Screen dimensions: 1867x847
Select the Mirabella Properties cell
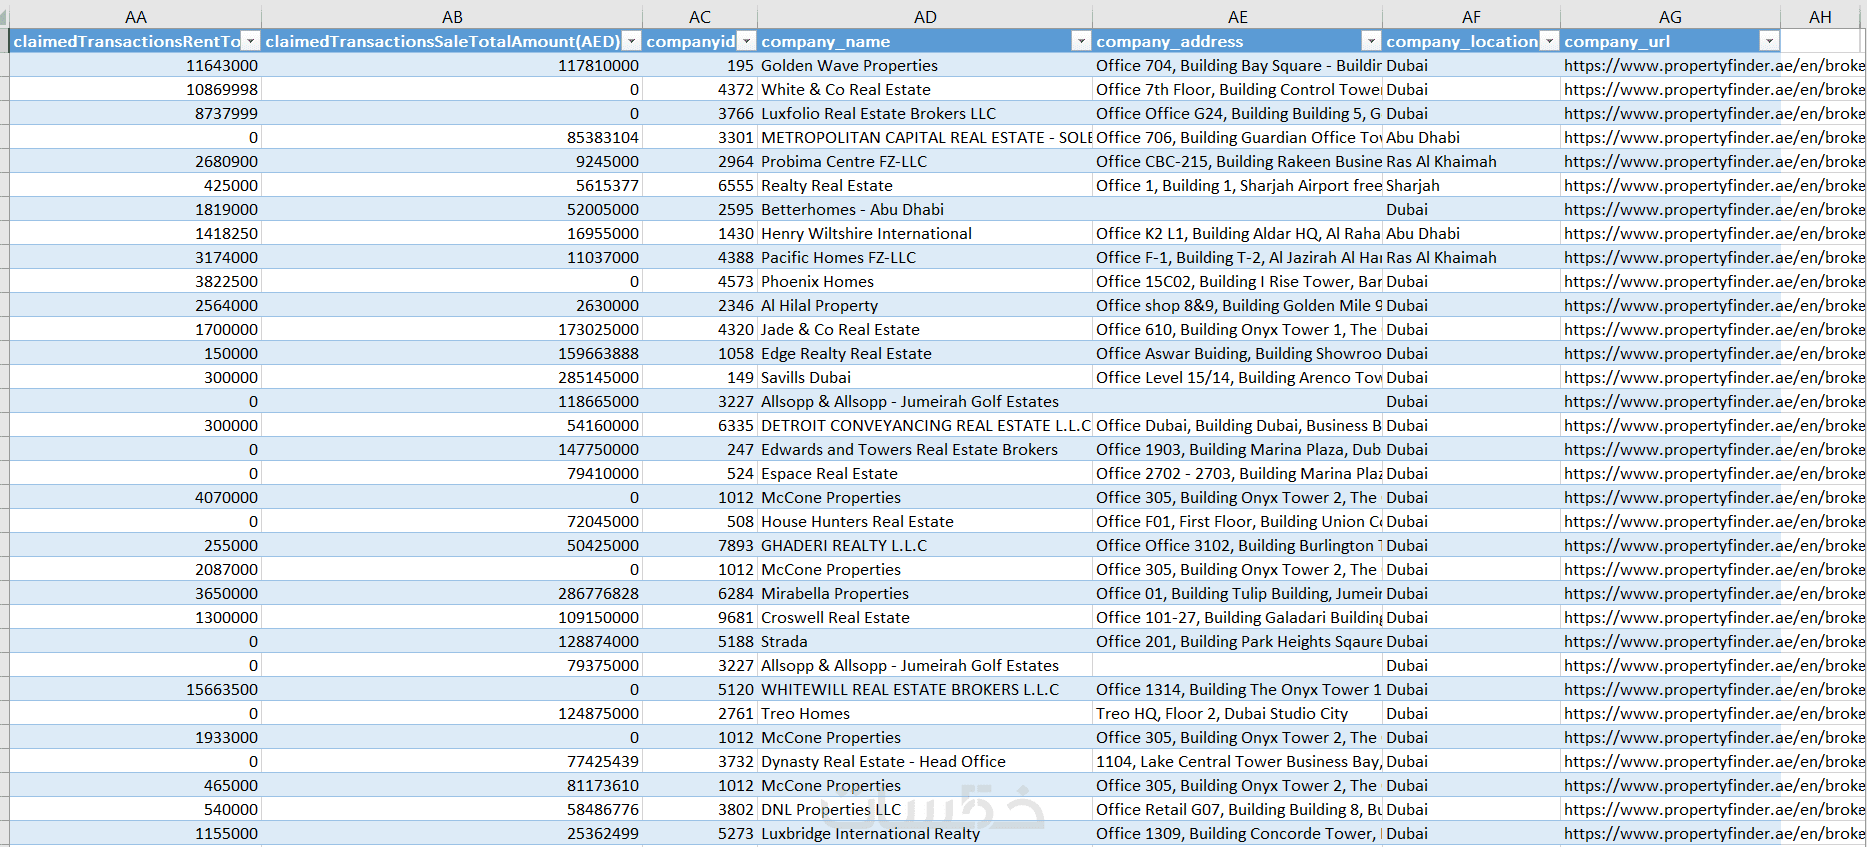[925, 593]
